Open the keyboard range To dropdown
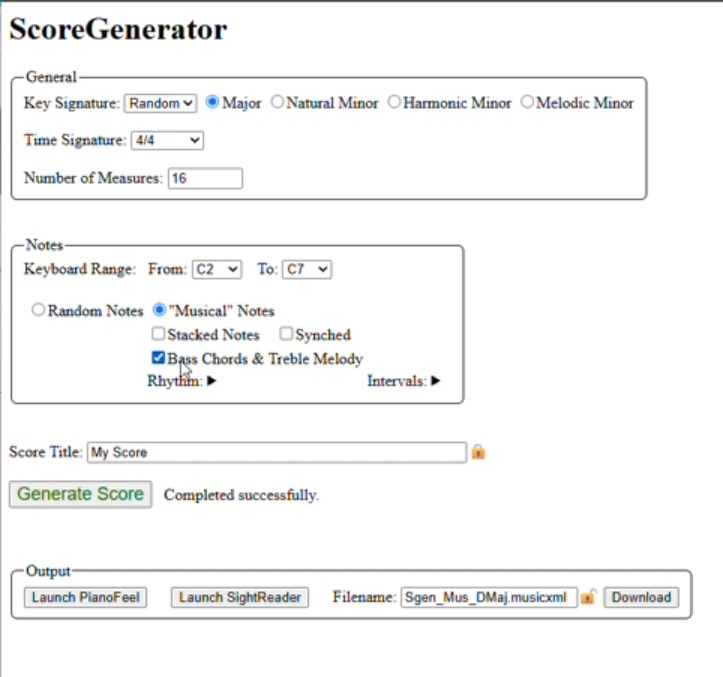 coord(307,269)
